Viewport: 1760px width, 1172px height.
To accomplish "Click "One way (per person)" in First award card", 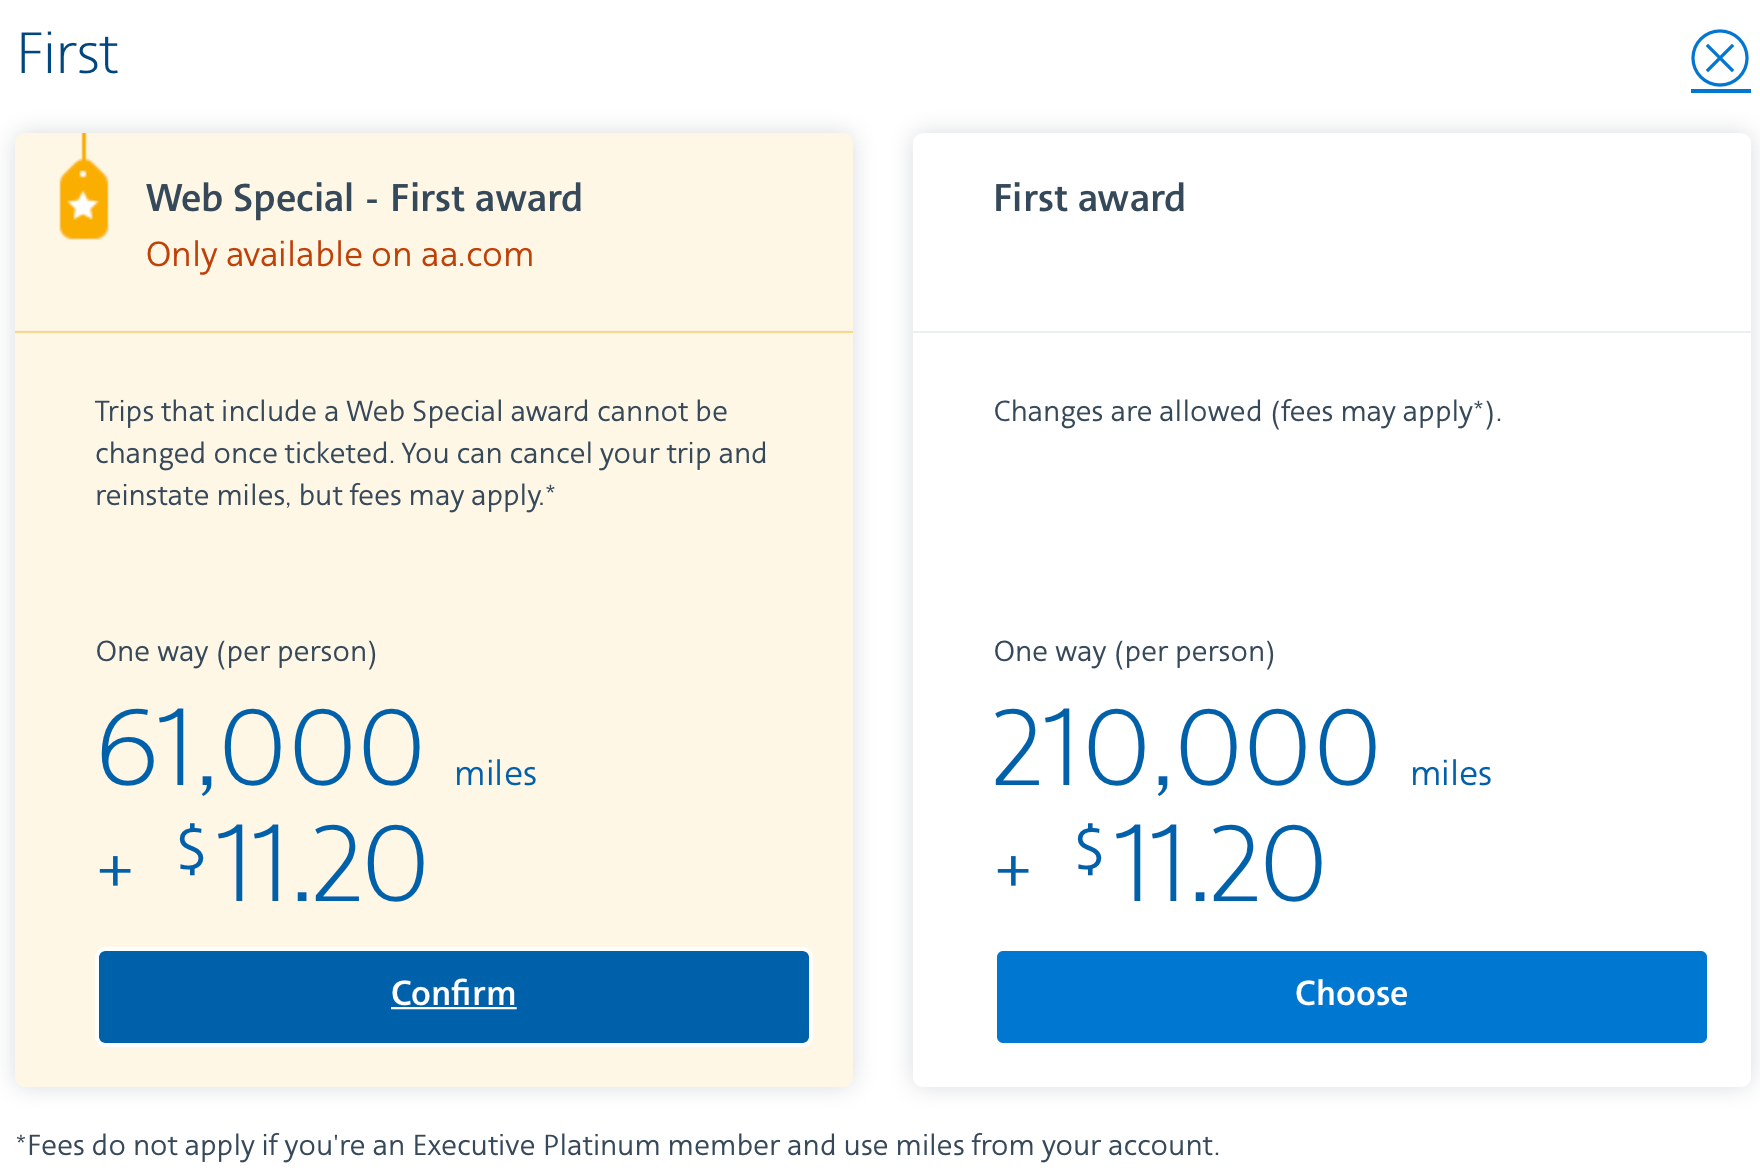I will click(1134, 652).
